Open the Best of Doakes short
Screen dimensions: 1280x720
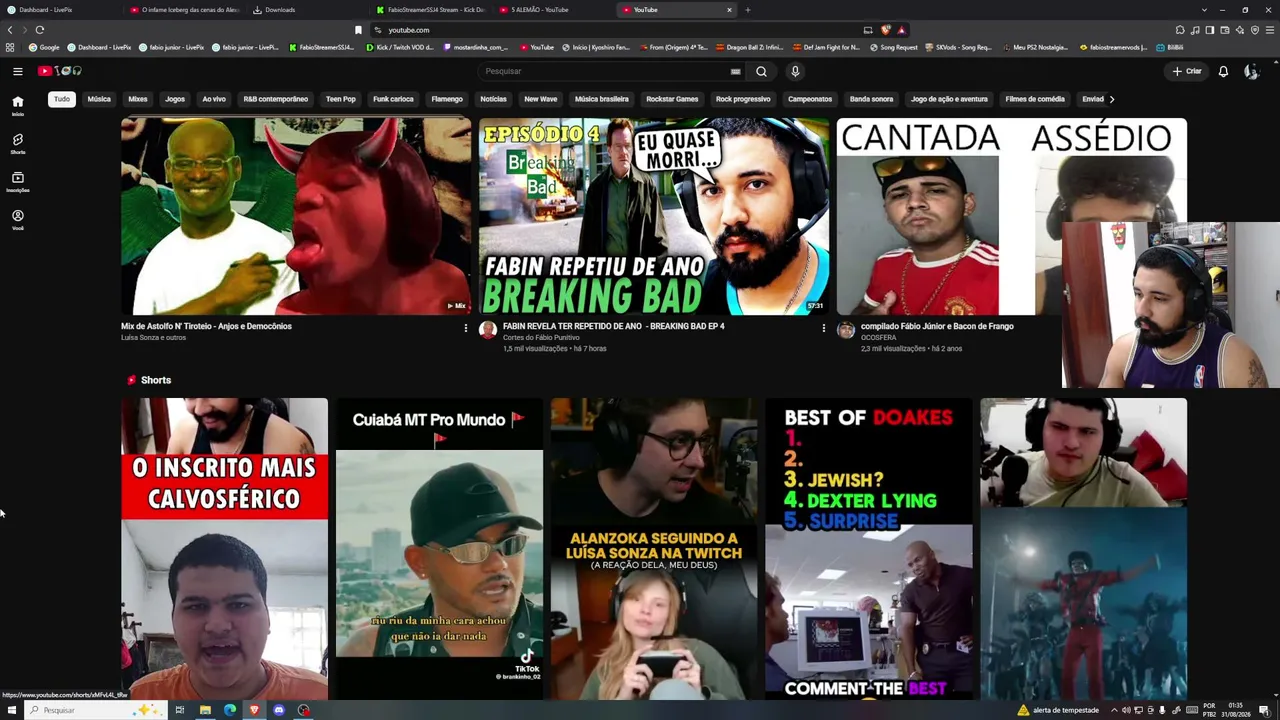tap(869, 549)
